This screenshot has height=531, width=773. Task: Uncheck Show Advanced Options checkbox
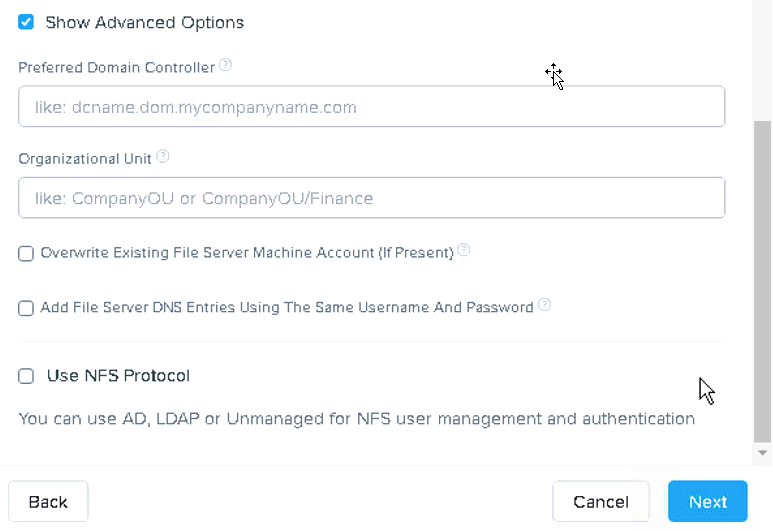pyautogui.click(x=26, y=22)
